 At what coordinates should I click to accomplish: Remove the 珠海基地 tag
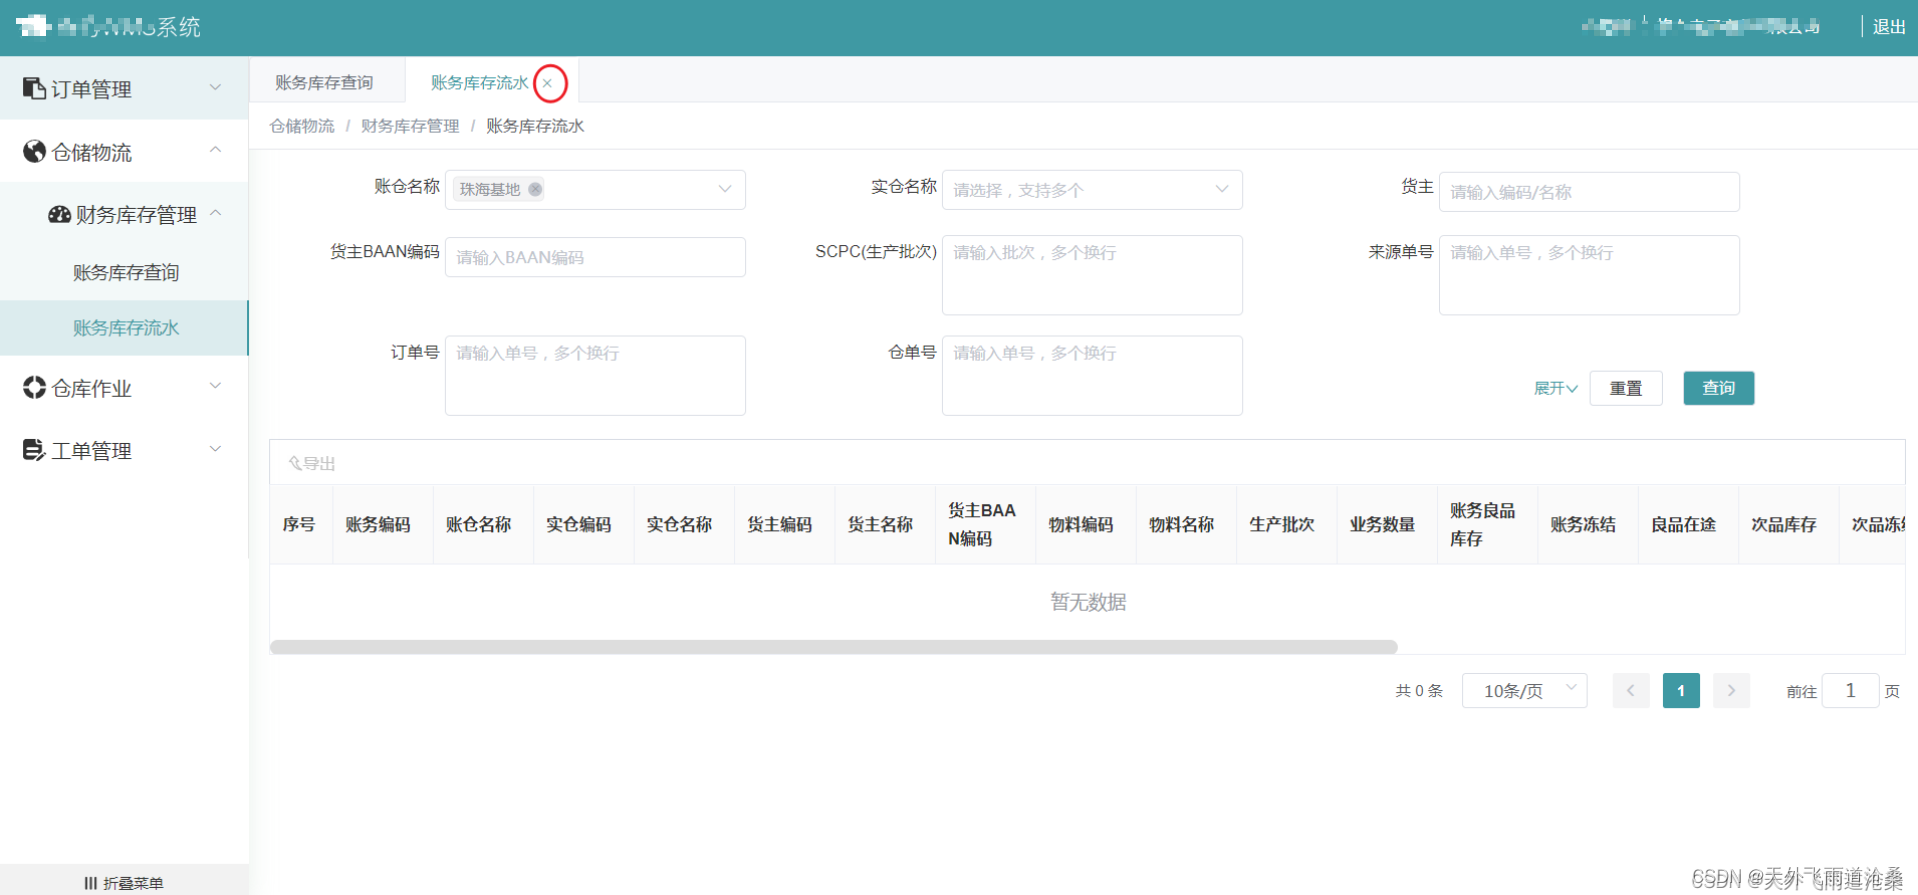click(x=535, y=189)
